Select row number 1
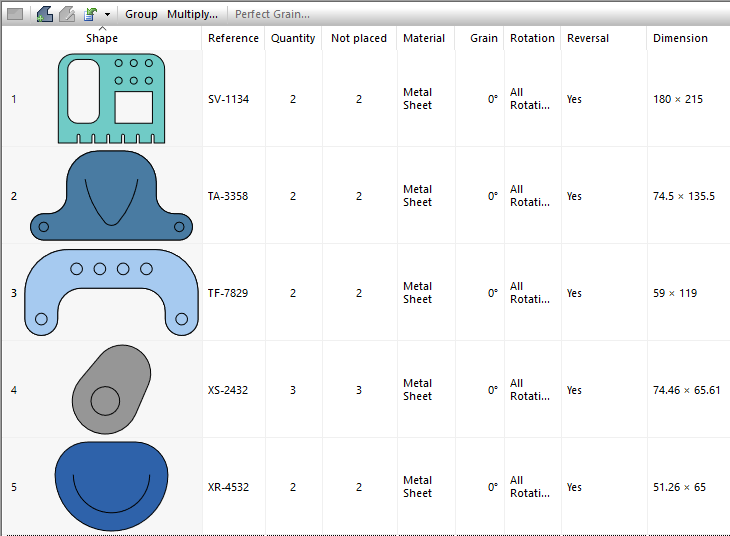 (x=14, y=99)
